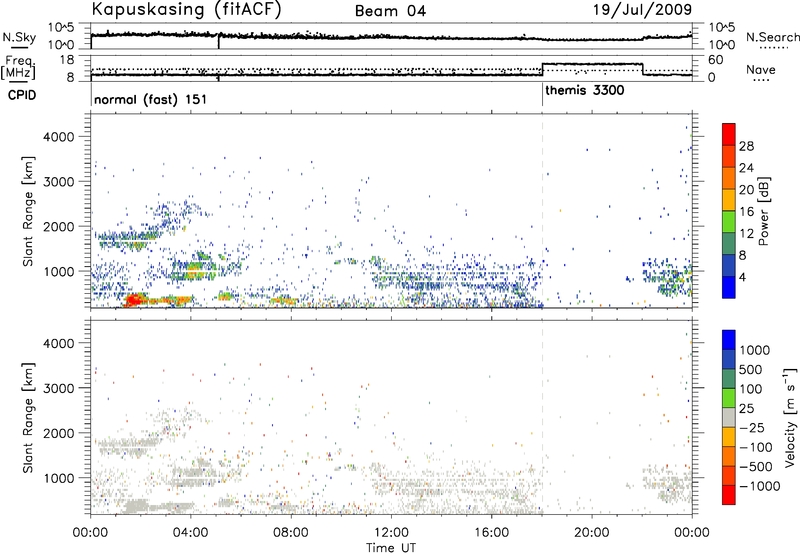Click the 19/Jul/2009 date label
Screen dimensions: 800x554
pos(642,10)
